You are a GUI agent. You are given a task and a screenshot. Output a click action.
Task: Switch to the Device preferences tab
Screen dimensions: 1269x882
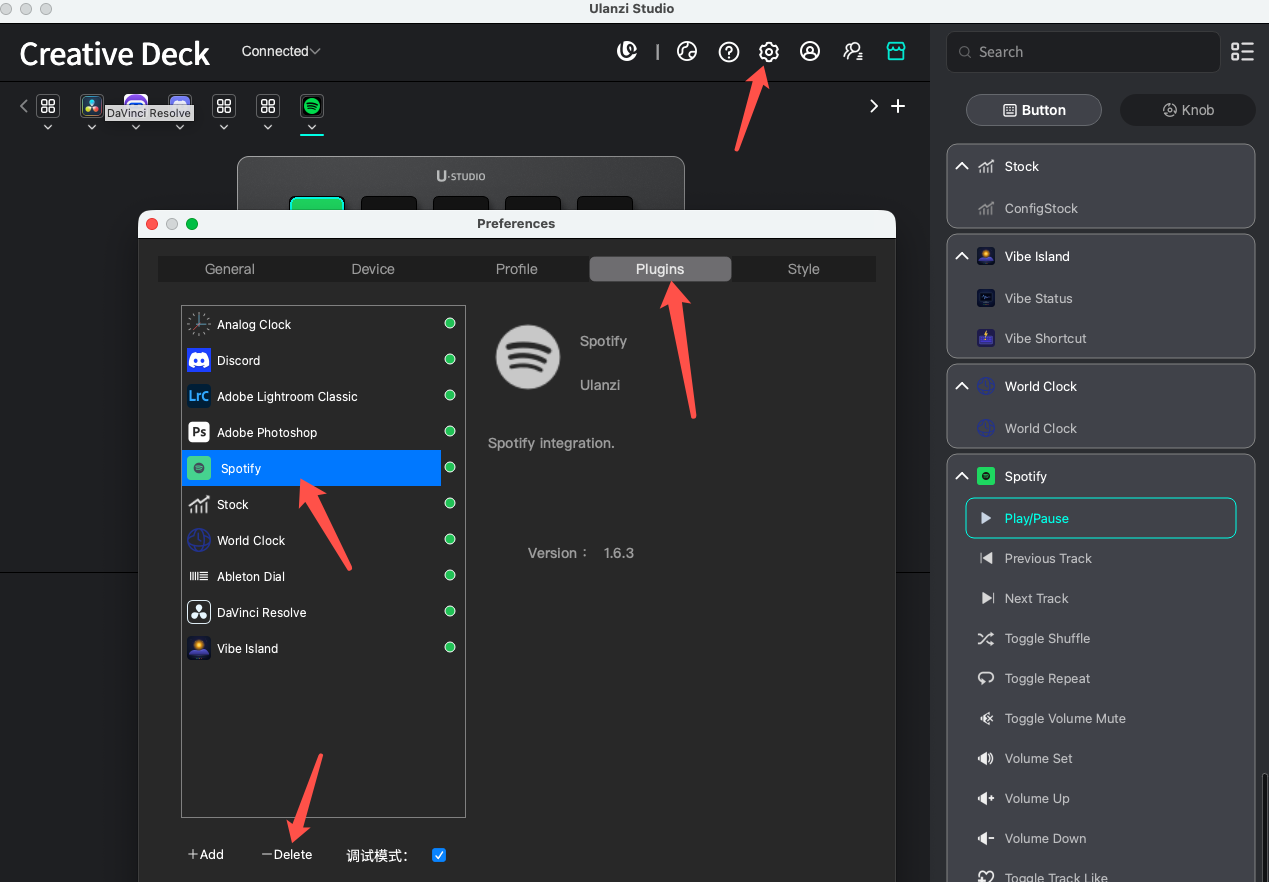pos(373,269)
